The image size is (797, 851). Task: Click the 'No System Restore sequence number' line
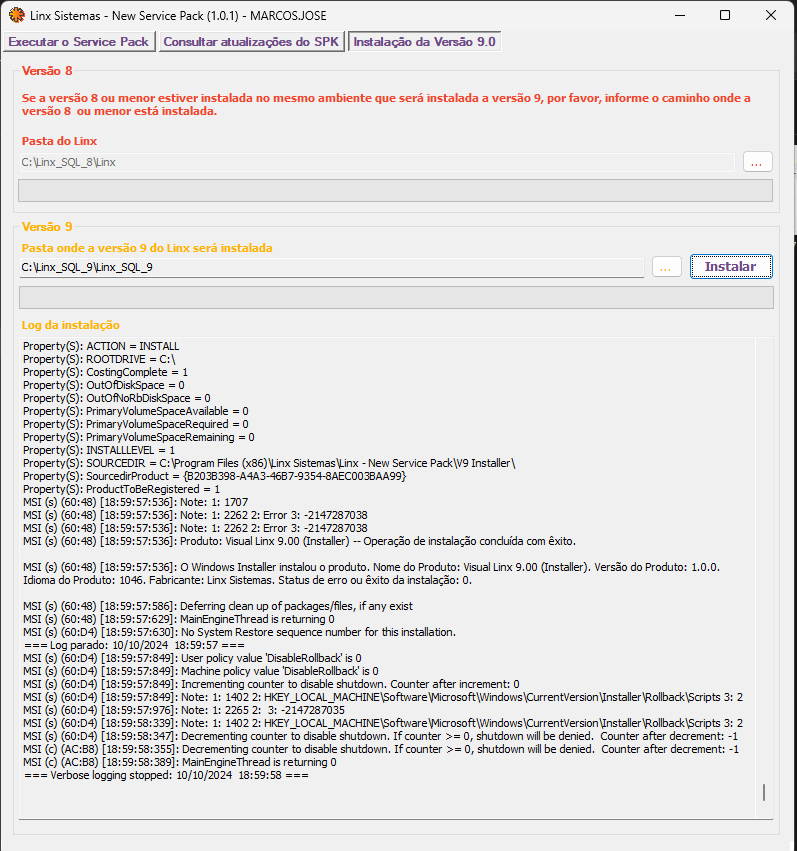239,633
